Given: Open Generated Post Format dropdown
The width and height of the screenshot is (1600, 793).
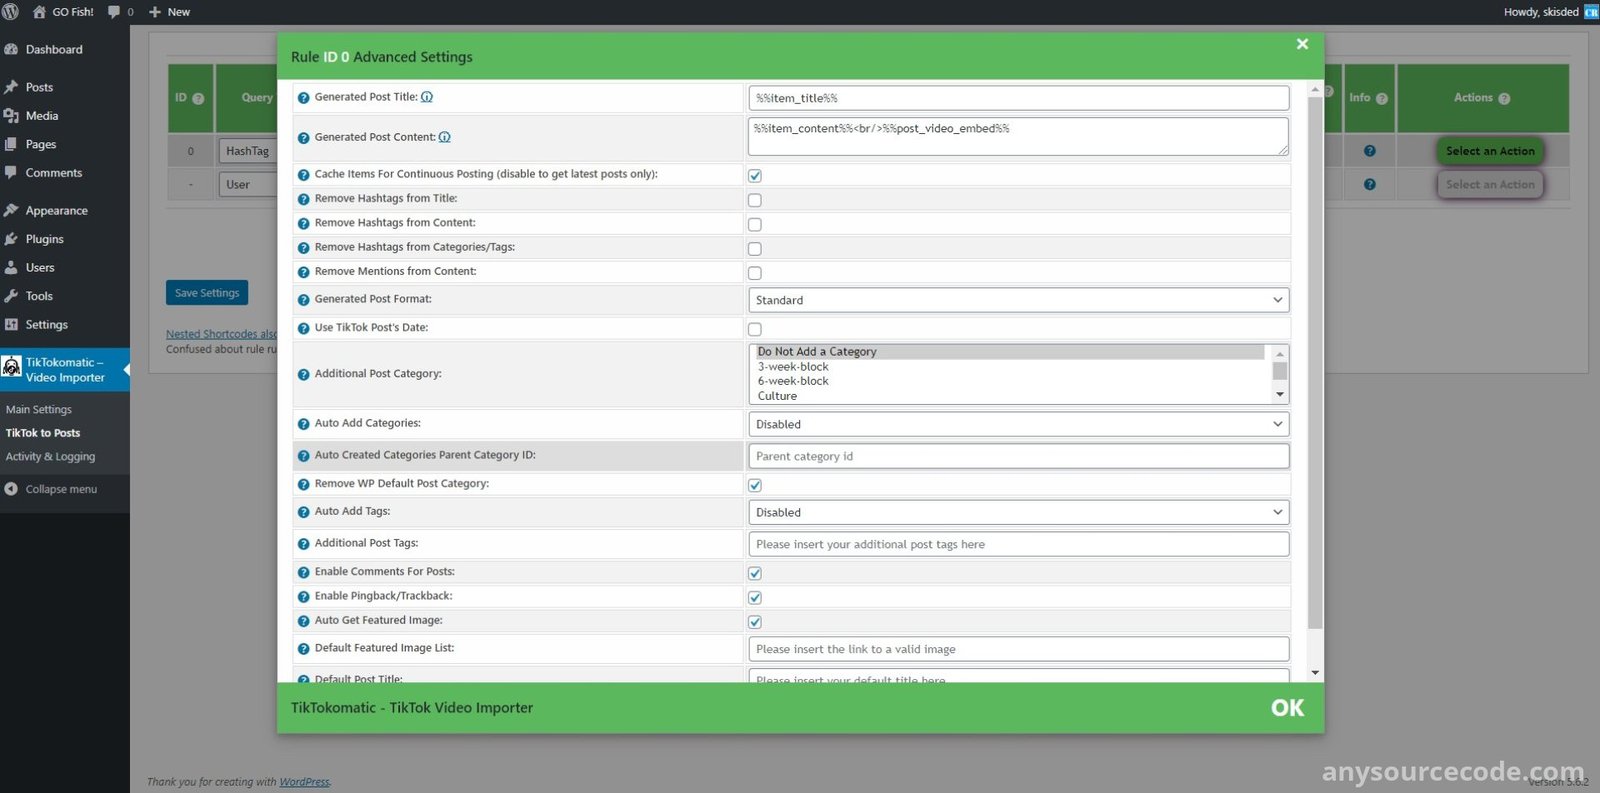Looking at the screenshot, I should (1018, 300).
